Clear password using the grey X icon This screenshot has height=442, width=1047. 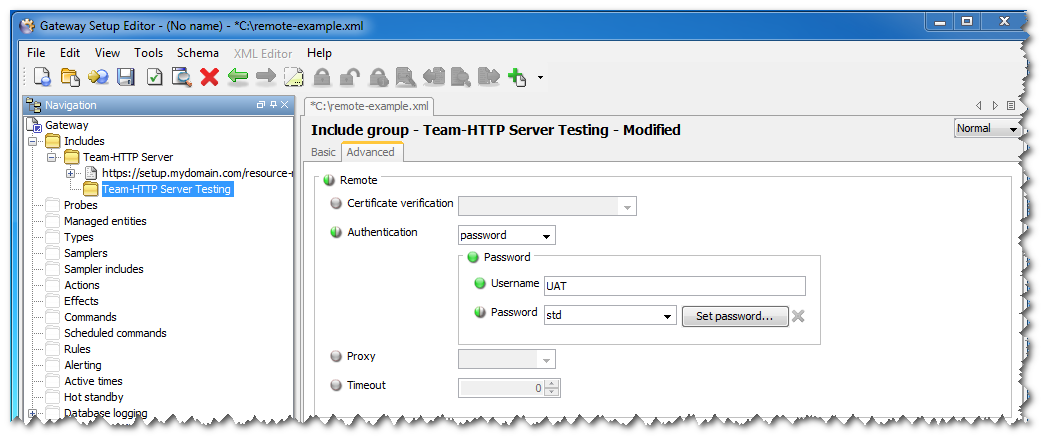coord(798,316)
